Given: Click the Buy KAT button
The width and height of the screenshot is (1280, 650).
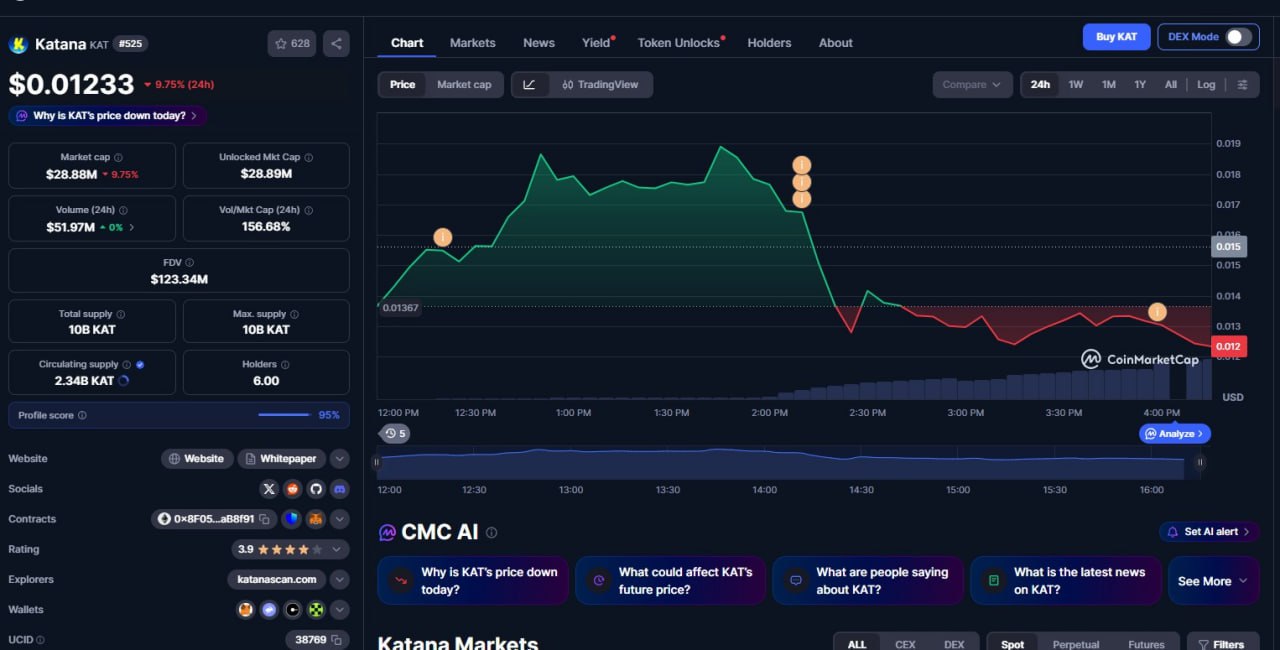Looking at the screenshot, I should click(1116, 37).
